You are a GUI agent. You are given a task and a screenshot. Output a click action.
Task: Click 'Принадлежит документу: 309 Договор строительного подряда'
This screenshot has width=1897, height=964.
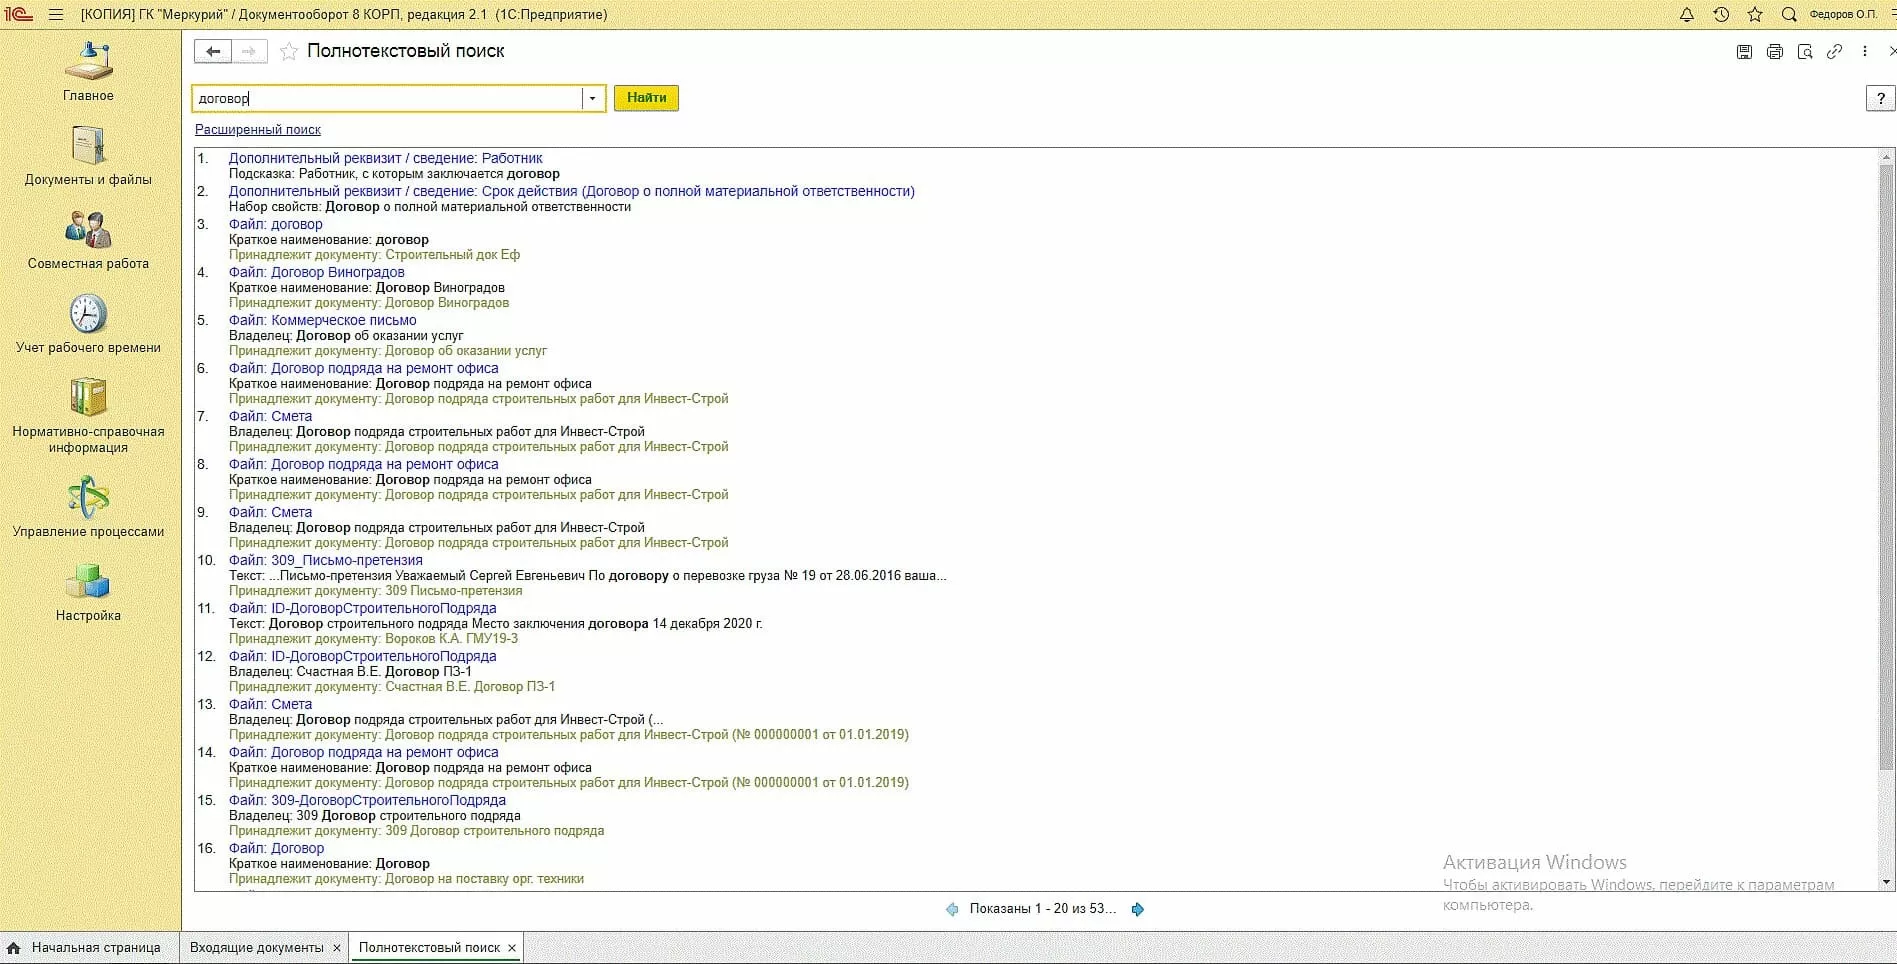[x=416, y=831]
